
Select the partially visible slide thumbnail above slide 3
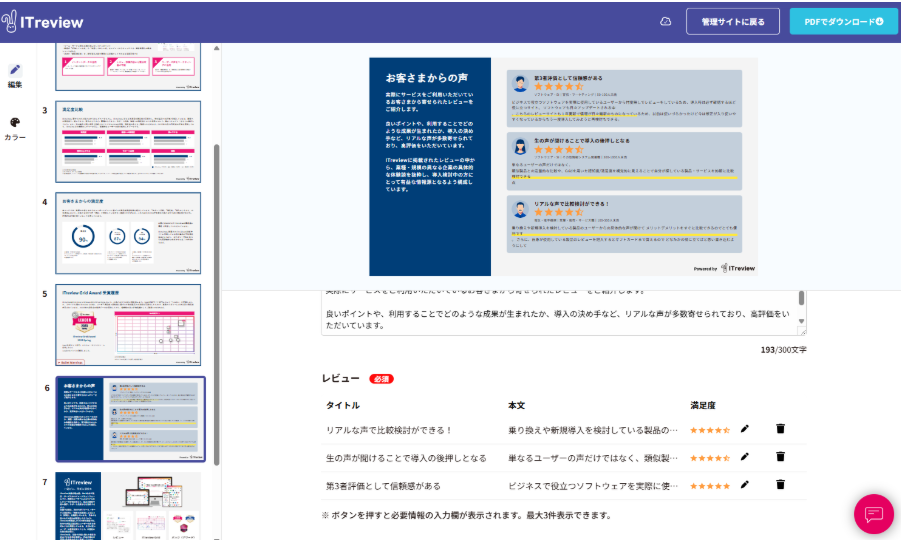(128, 67)
